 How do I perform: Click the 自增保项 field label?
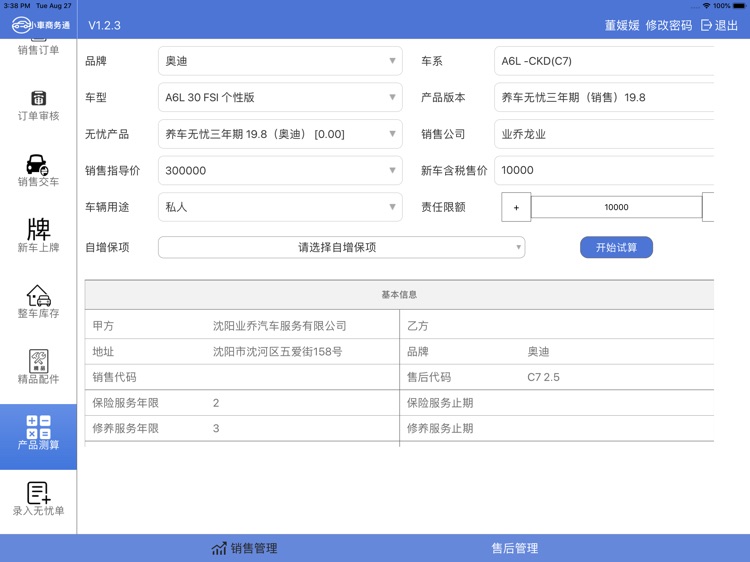click(x=107, y=247)
